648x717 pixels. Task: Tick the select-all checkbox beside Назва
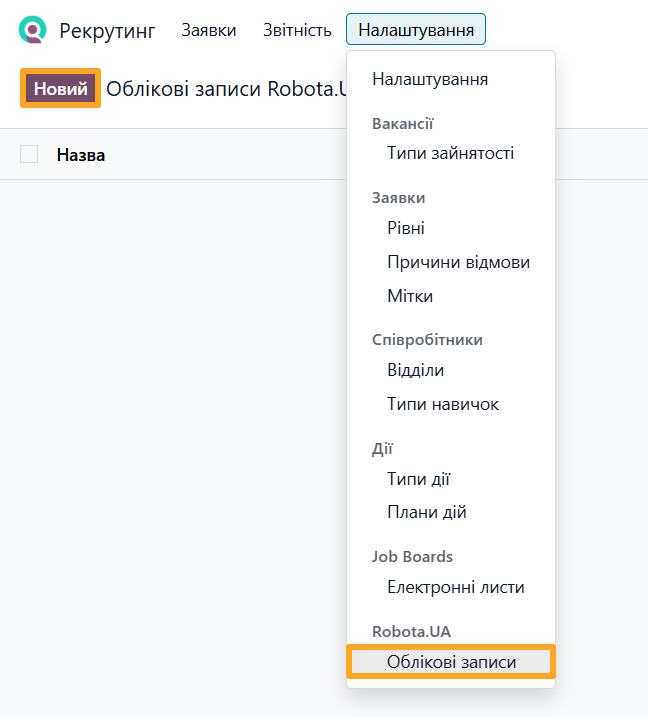pos(29,154)
